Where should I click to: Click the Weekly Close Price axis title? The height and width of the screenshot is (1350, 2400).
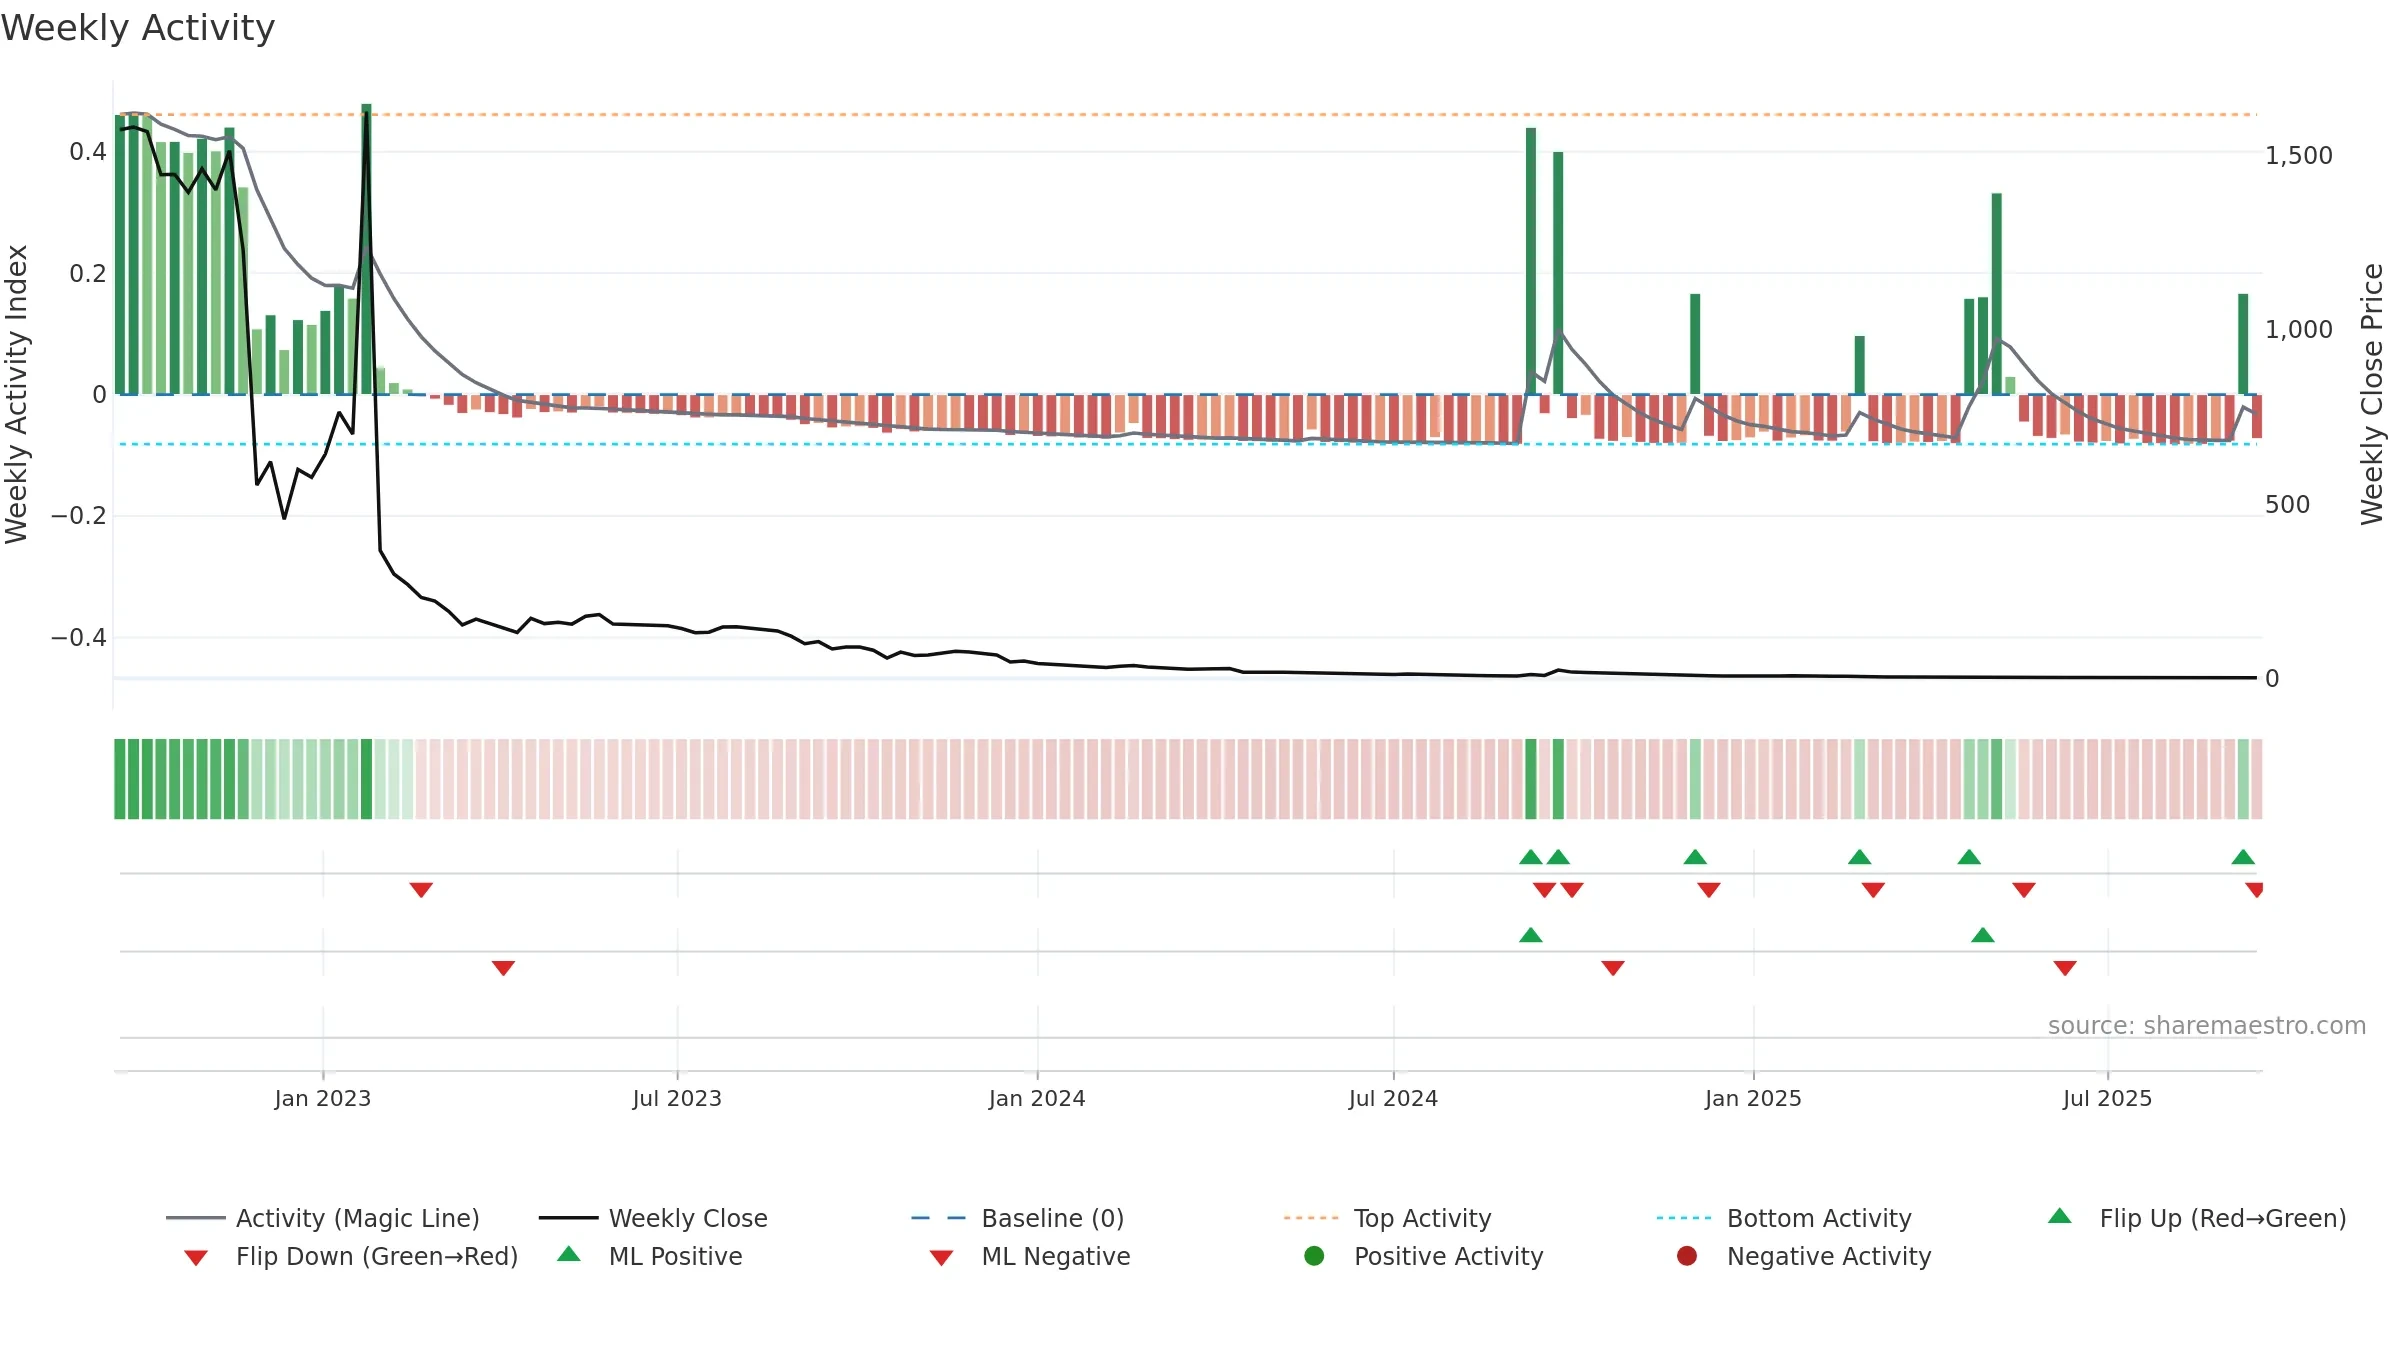tap(2372, 394)
